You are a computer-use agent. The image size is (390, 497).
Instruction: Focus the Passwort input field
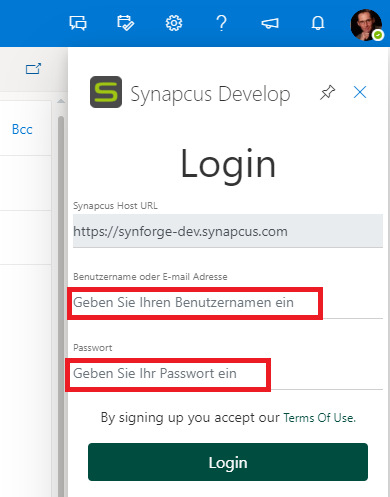click(228, 374)
